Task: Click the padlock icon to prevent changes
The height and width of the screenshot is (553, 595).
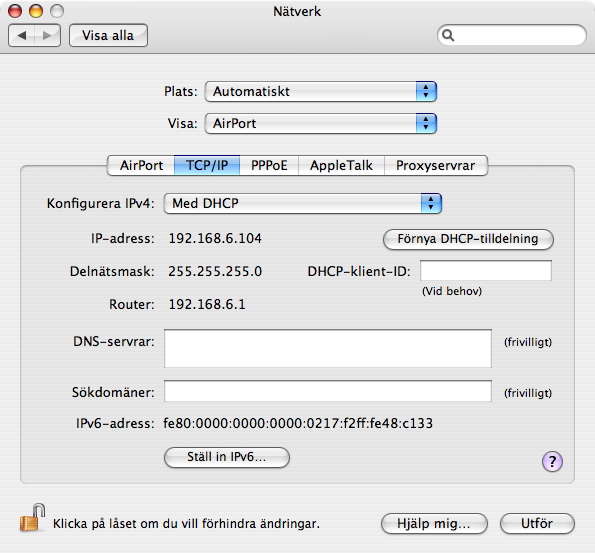Action: point(32,518)
